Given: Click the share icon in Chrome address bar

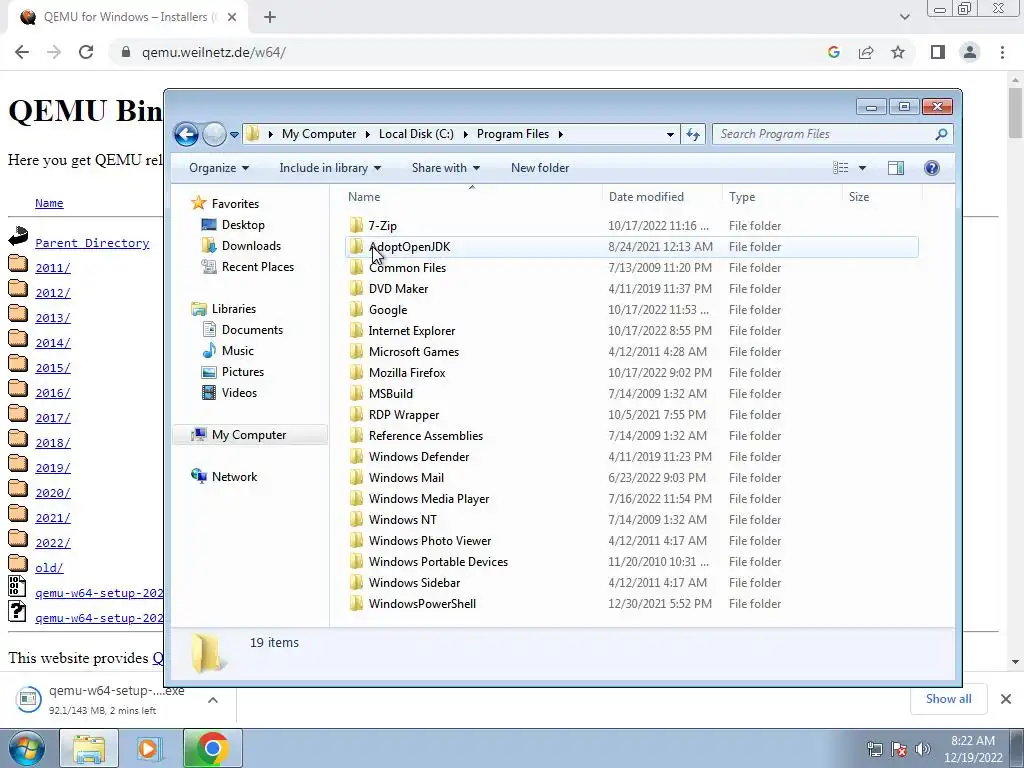Looking at the screenshot, I should [866, 52].
